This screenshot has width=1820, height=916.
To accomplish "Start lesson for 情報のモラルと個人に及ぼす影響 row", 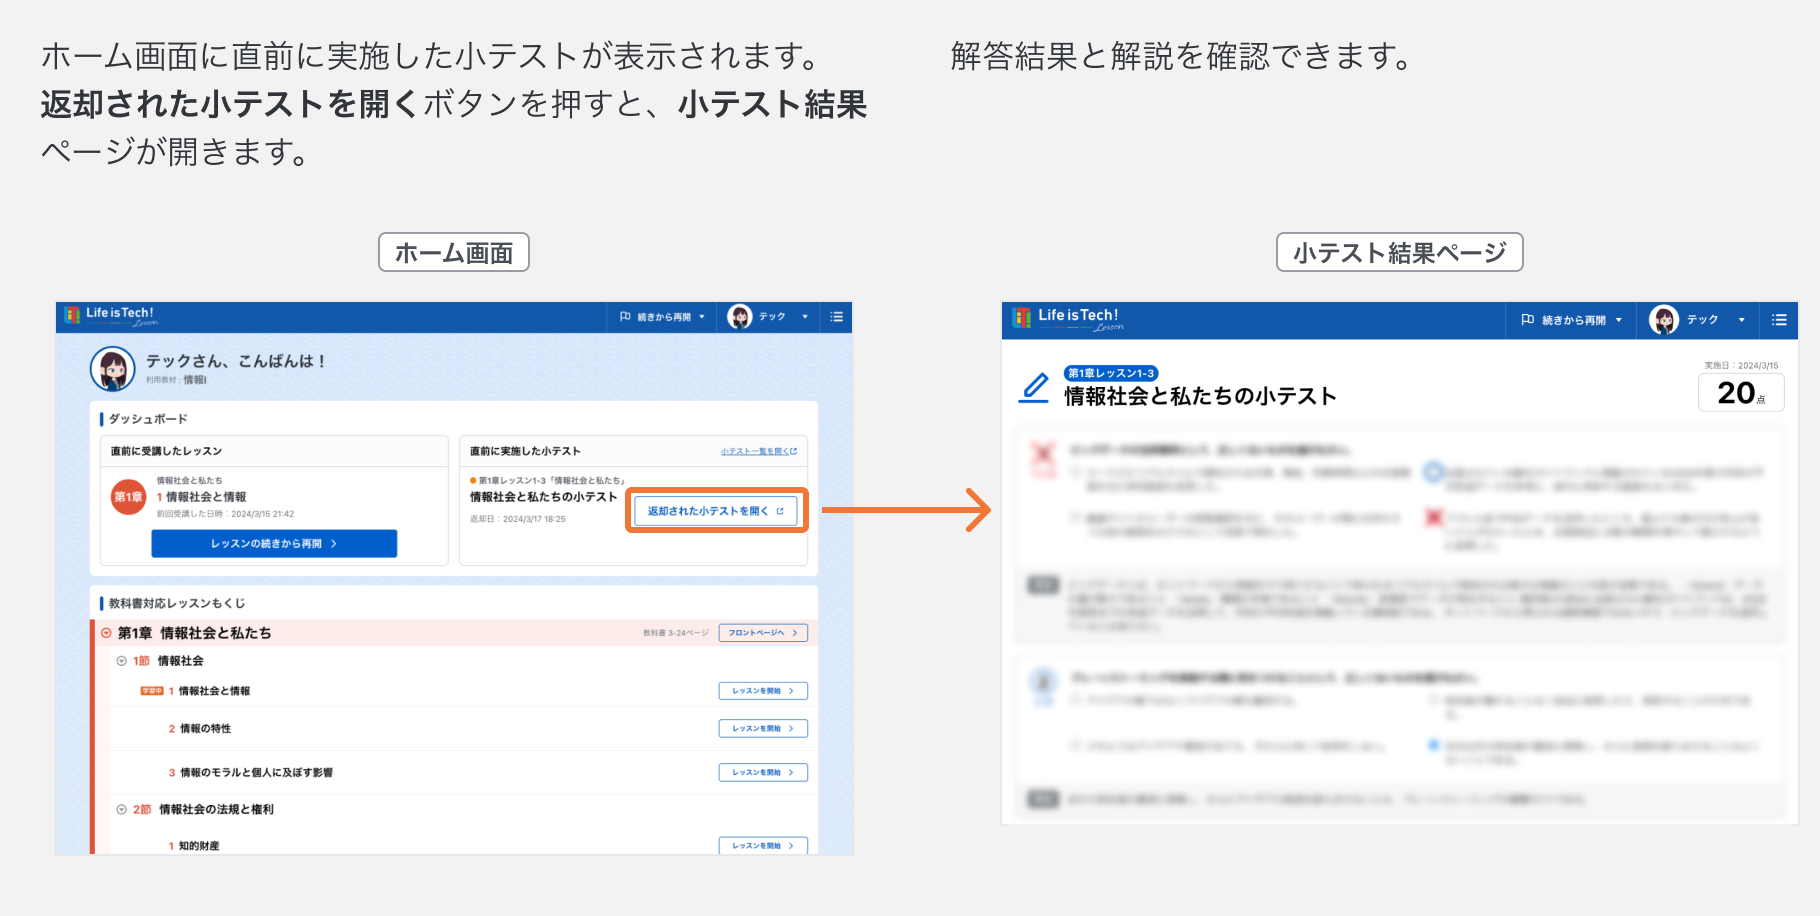I will click(763, 773).
